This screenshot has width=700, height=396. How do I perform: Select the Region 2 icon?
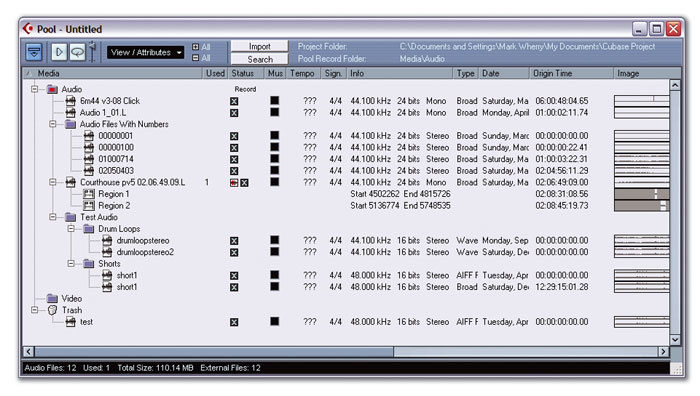(89, 205)
